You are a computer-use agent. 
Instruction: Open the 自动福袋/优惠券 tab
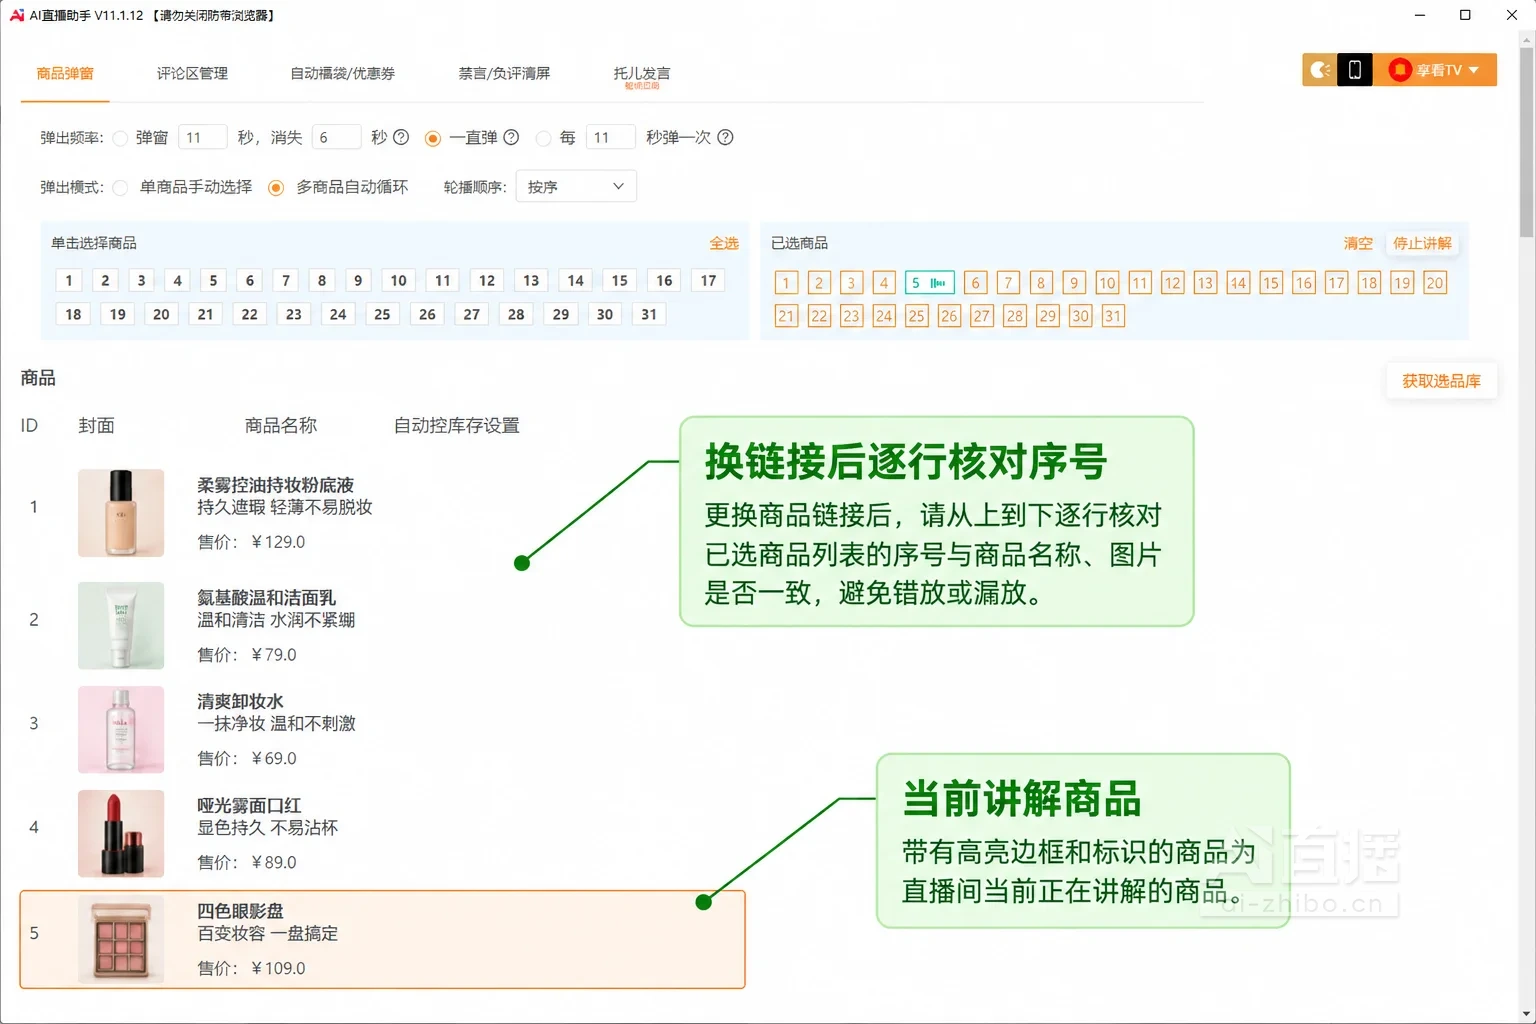(x=342, y=73)
